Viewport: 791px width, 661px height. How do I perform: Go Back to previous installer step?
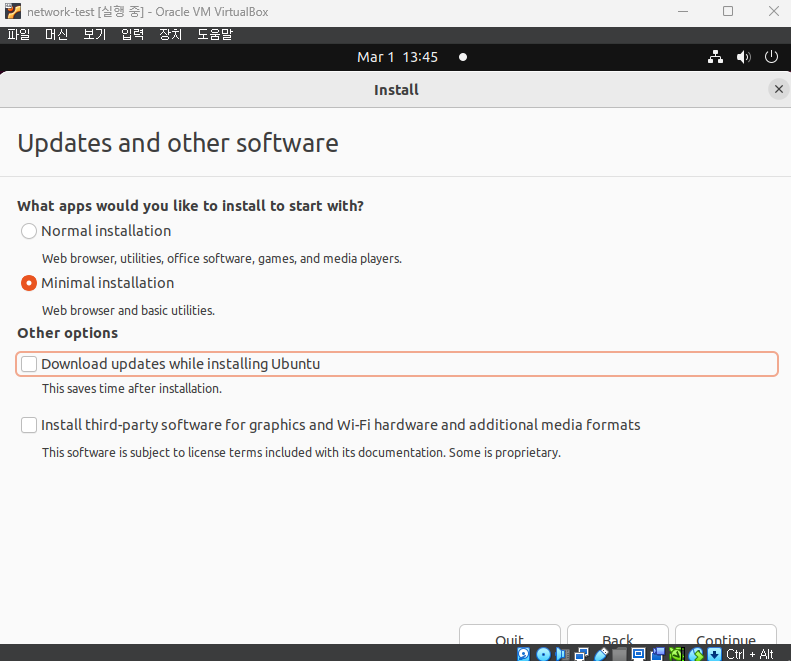(x=617, y=635)
